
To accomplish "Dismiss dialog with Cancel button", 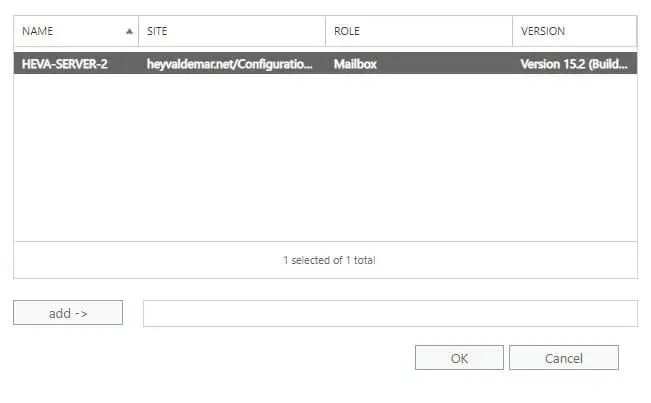I will 564,358.
